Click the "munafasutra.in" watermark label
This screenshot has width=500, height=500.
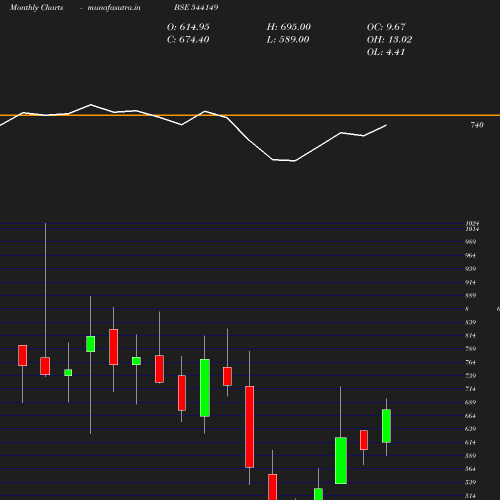pos(114,8)
